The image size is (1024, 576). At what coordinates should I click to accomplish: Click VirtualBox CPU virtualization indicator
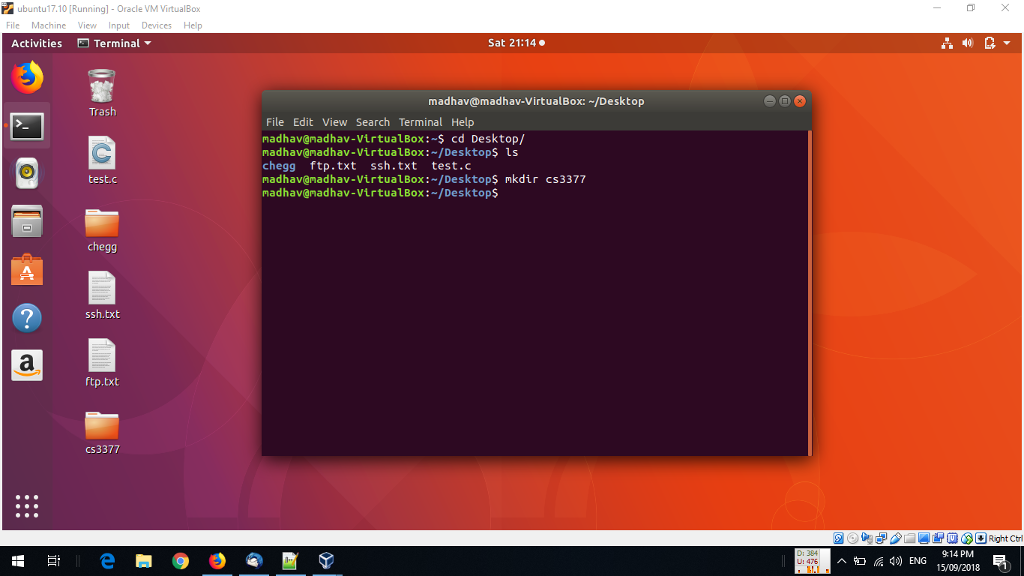pyautogui.click(x=953, y=538)
